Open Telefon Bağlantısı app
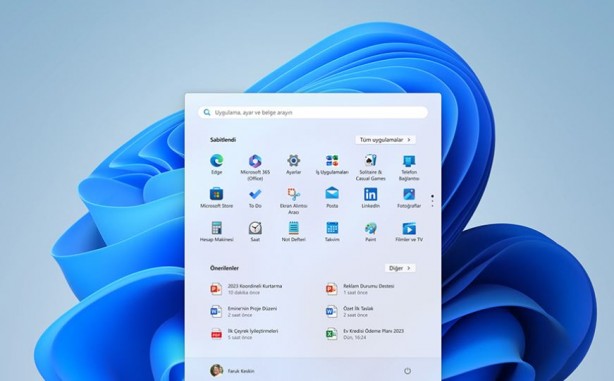614x381 pixels. [409, 161]
